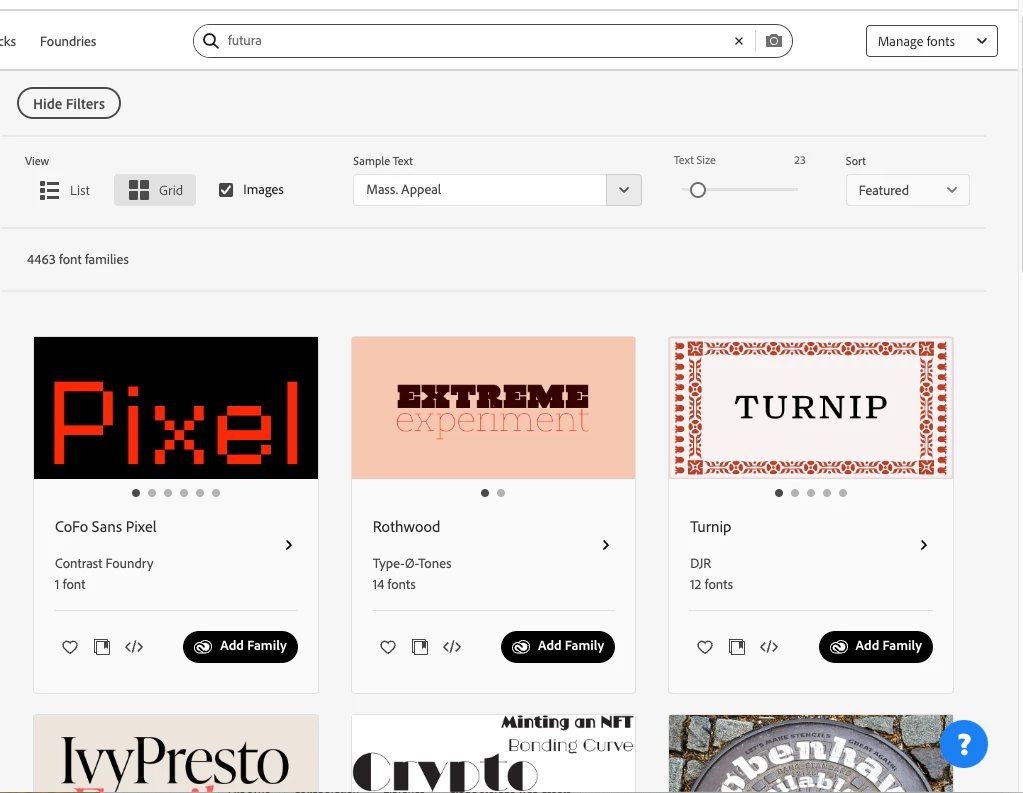Clear the futura search text

pos(739,41)
